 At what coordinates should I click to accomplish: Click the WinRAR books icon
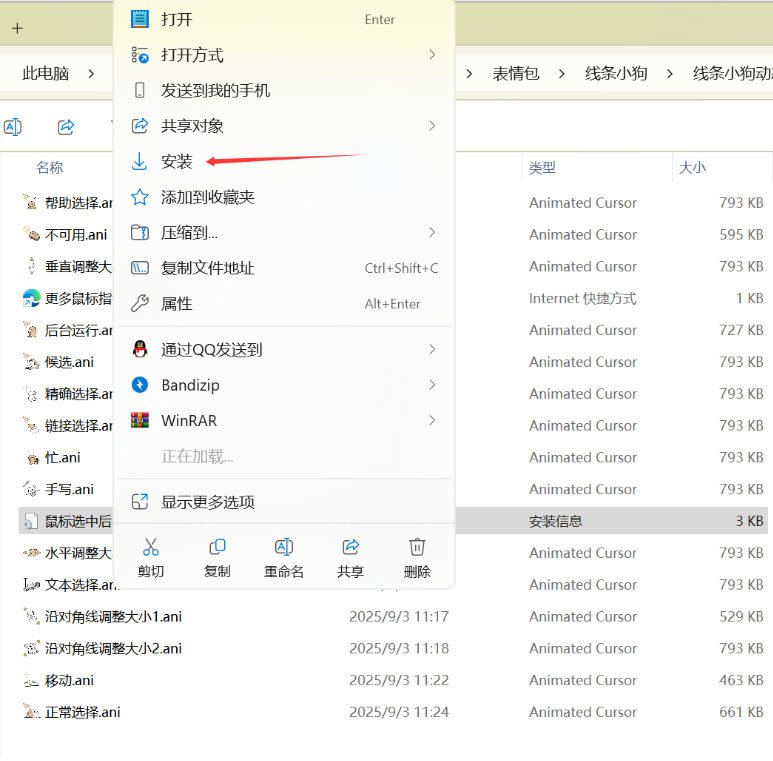coord(140,420)
